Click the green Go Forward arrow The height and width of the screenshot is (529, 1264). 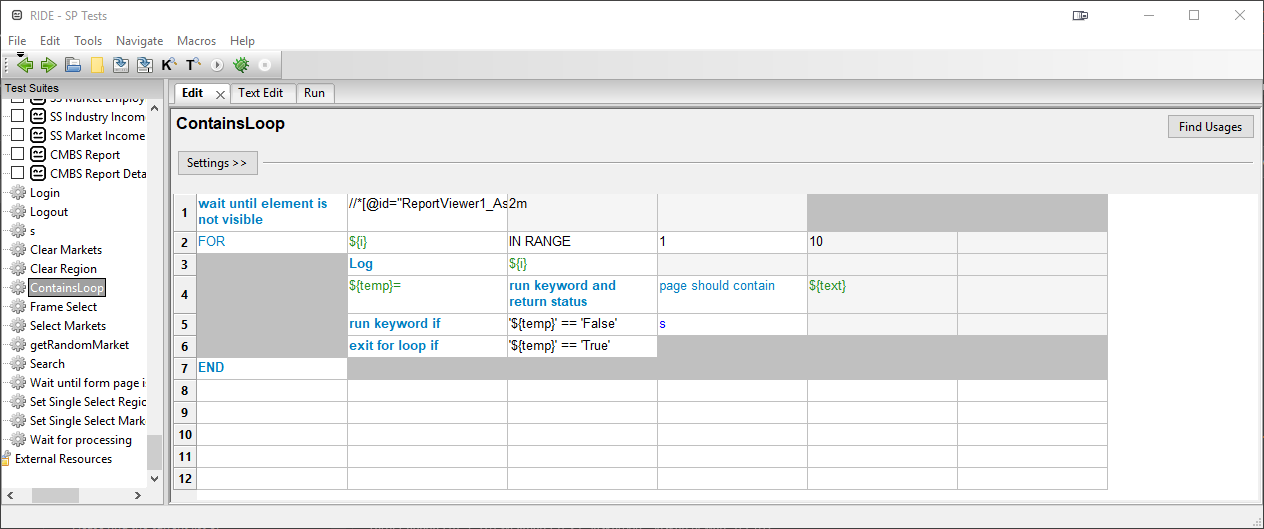click(x=48, y=65)
